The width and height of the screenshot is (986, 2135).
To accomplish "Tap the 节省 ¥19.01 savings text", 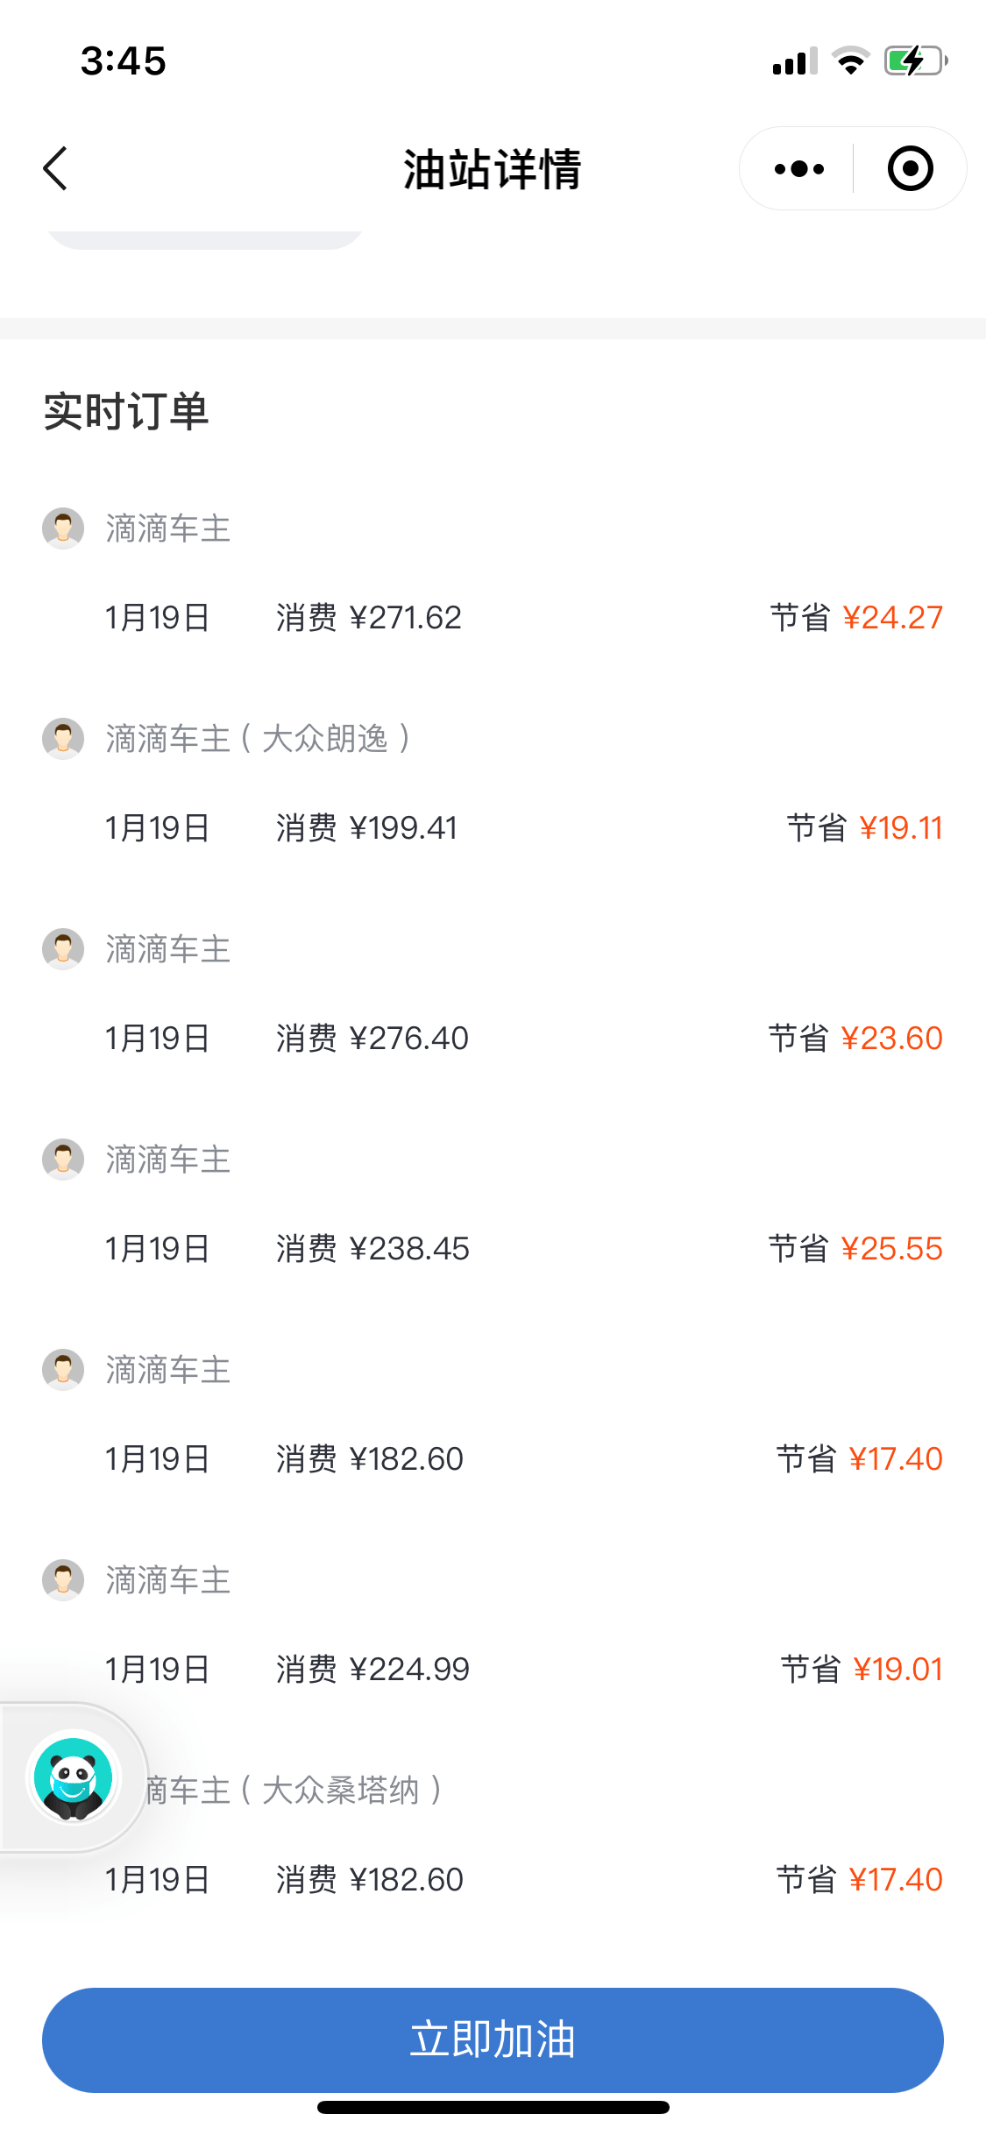I will 861,1669.
